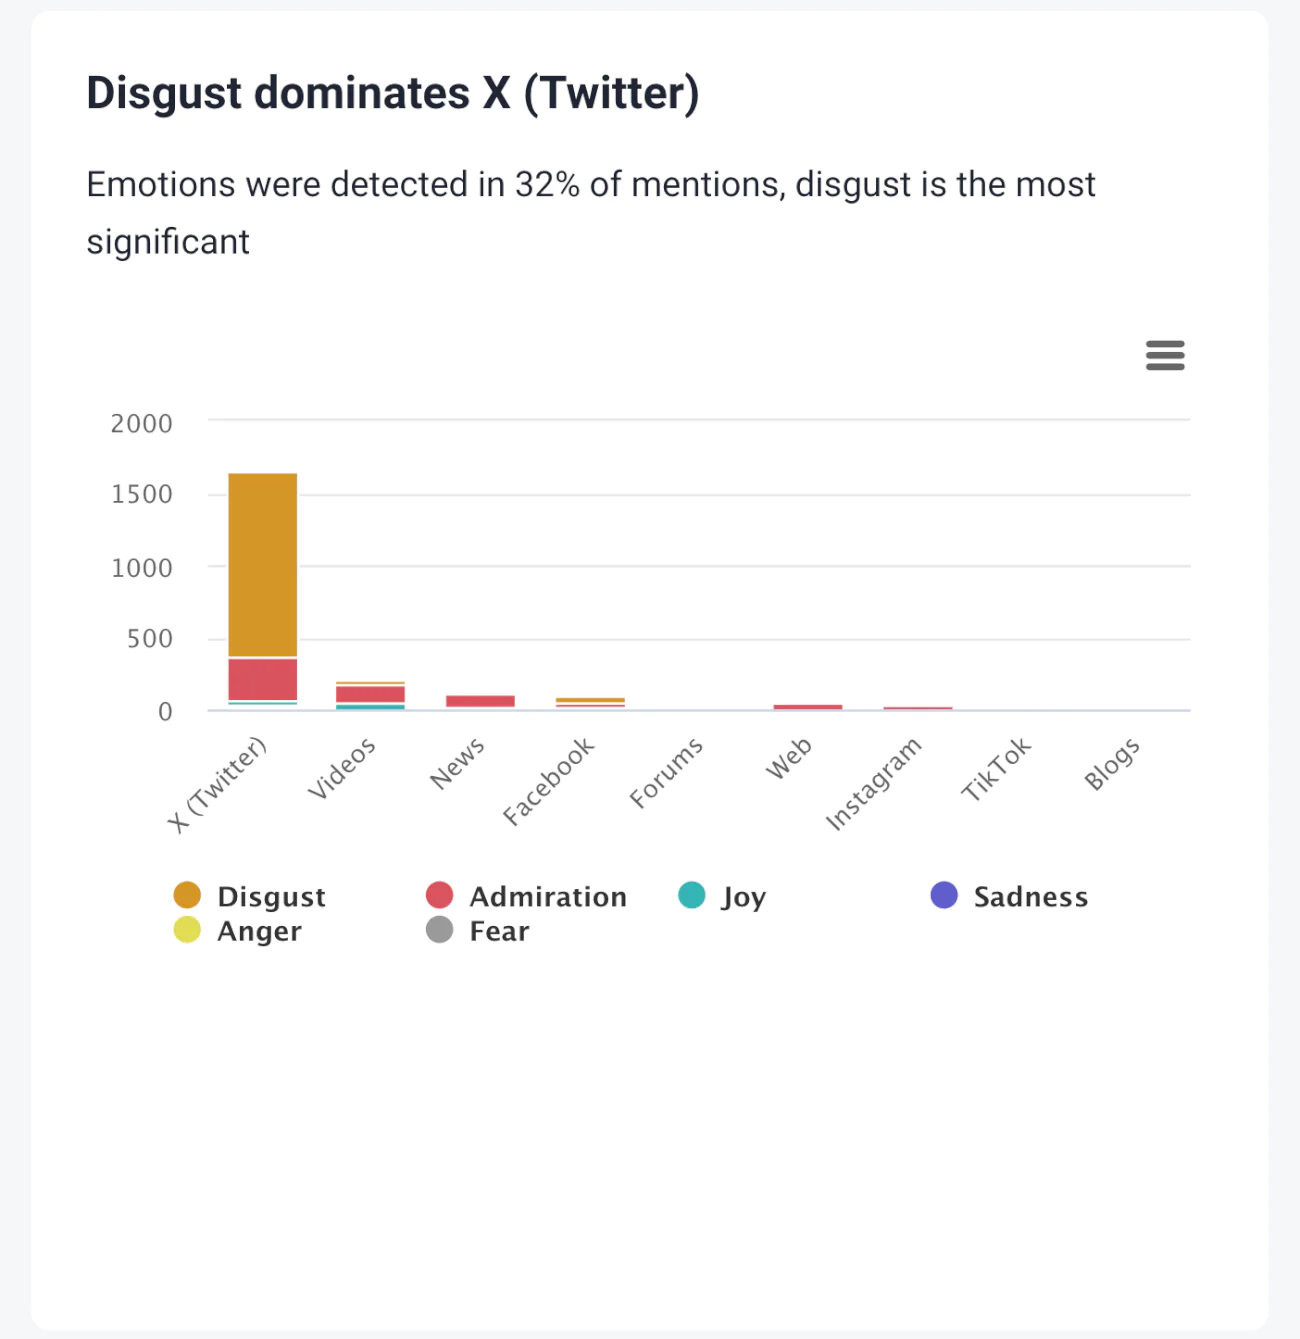
Task: Open the chart export hamburger menu
Action: point(1164,356)
